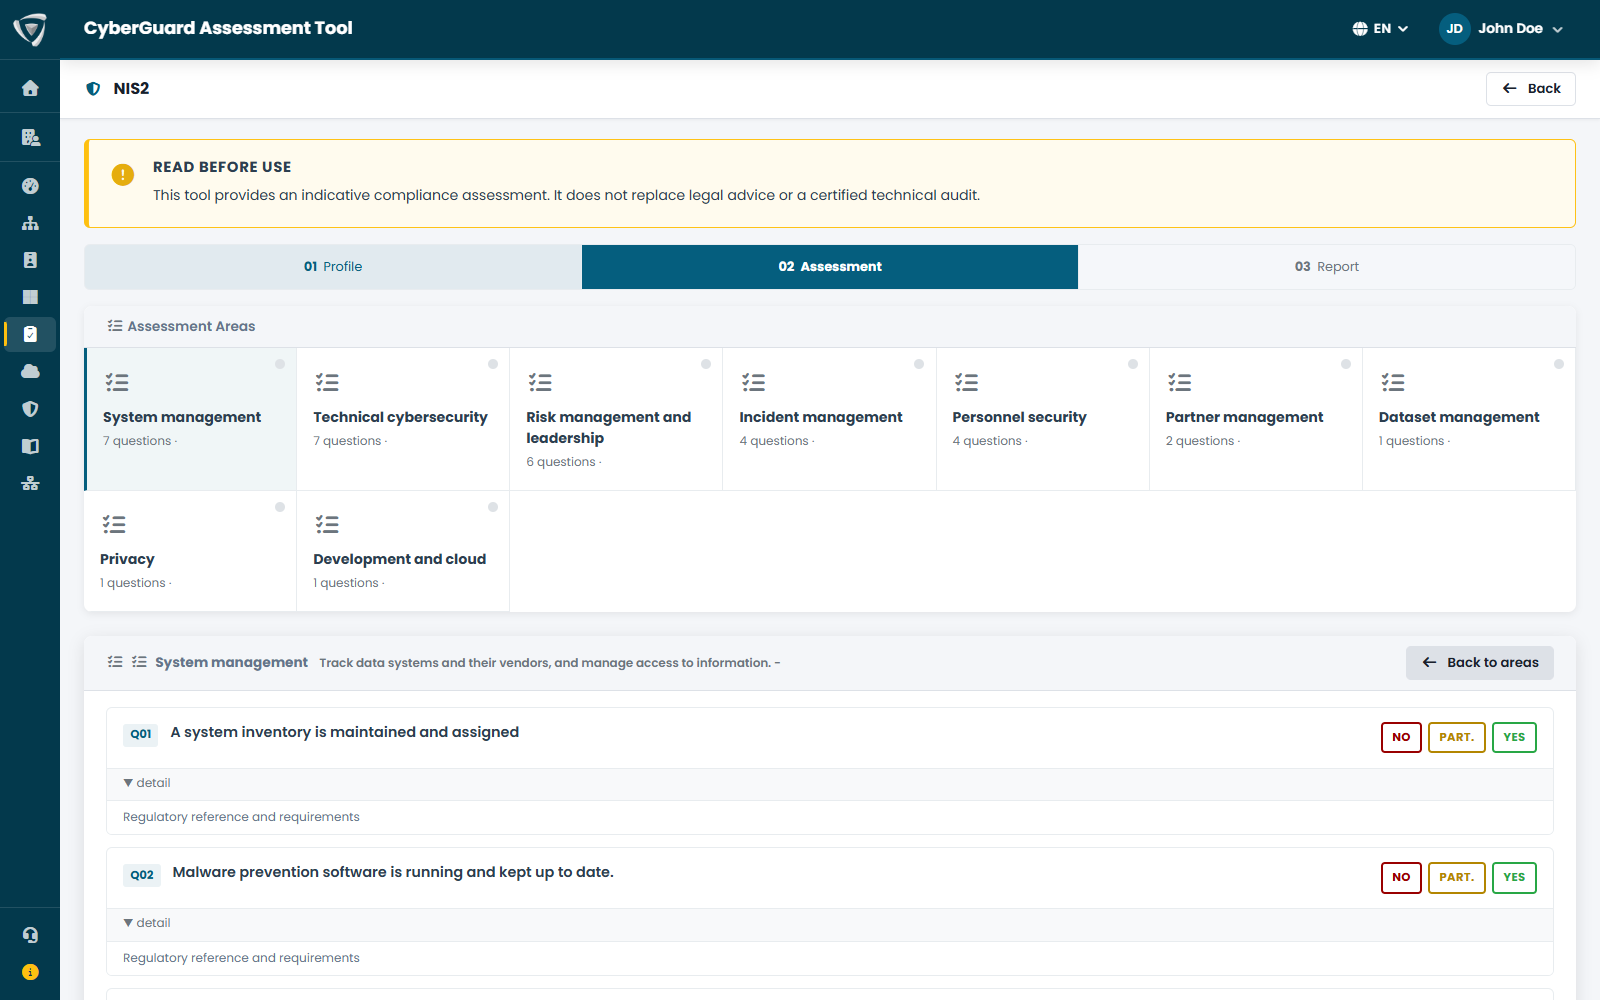Image resolution: width=1600 pixels, height=1000 pixels.
Task: Open the John Doe user menu
Action: (1501, 29)
